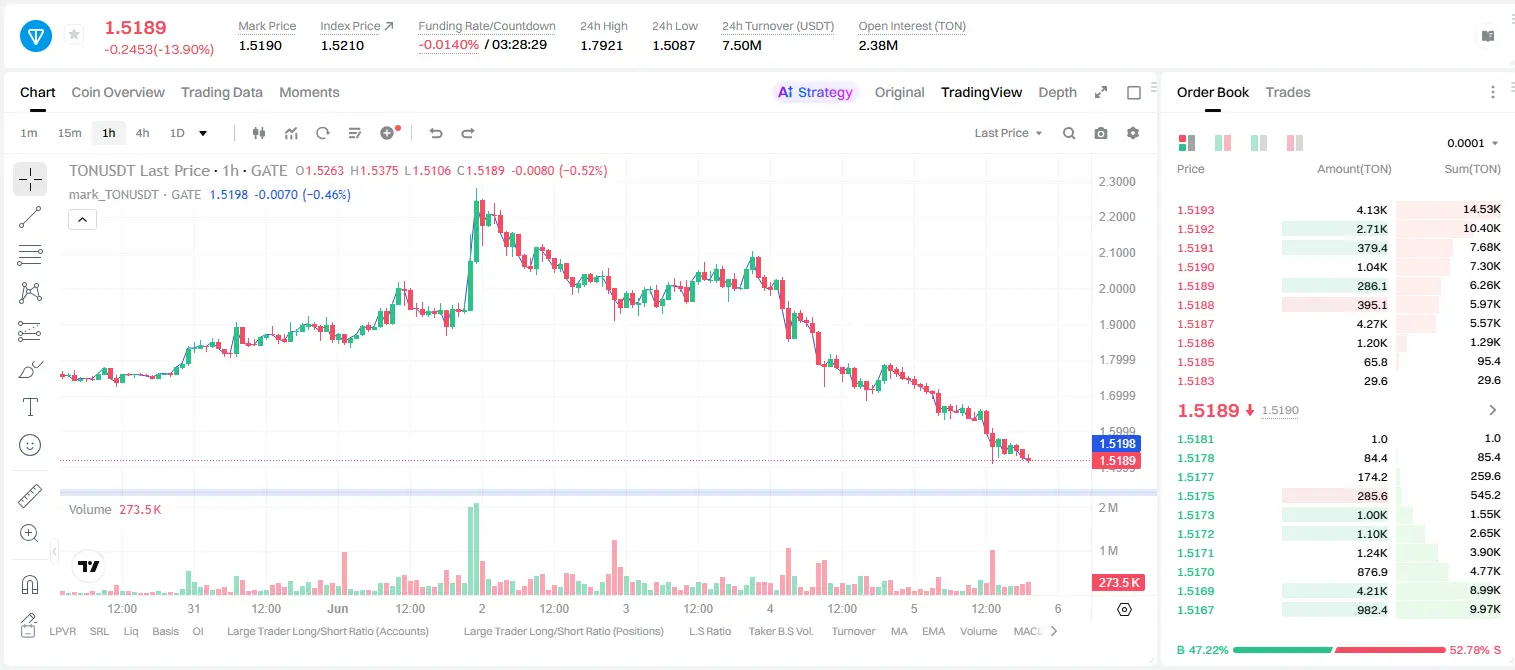Open the Coin Overview tab
This screenshot has height=670, width=1515.
click(x=118, y=92)
